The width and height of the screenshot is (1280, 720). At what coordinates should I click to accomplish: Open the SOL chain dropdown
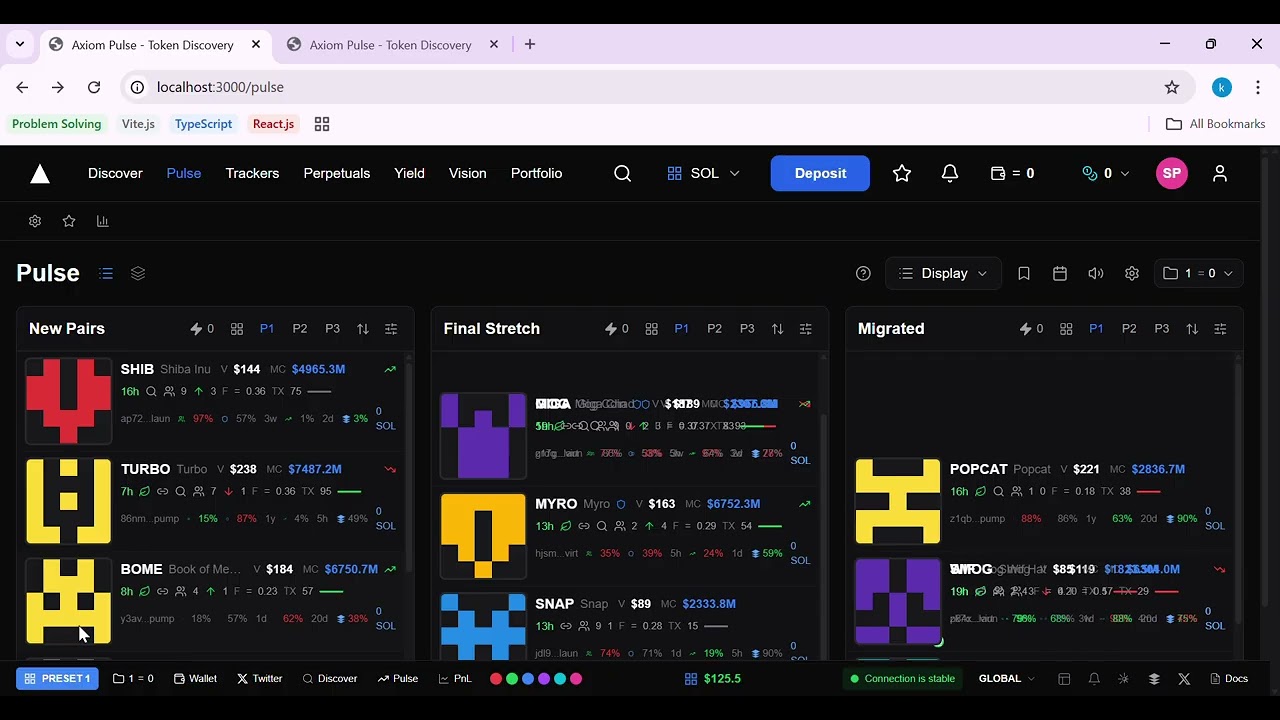pyautogui.click(x=704, y=174)
